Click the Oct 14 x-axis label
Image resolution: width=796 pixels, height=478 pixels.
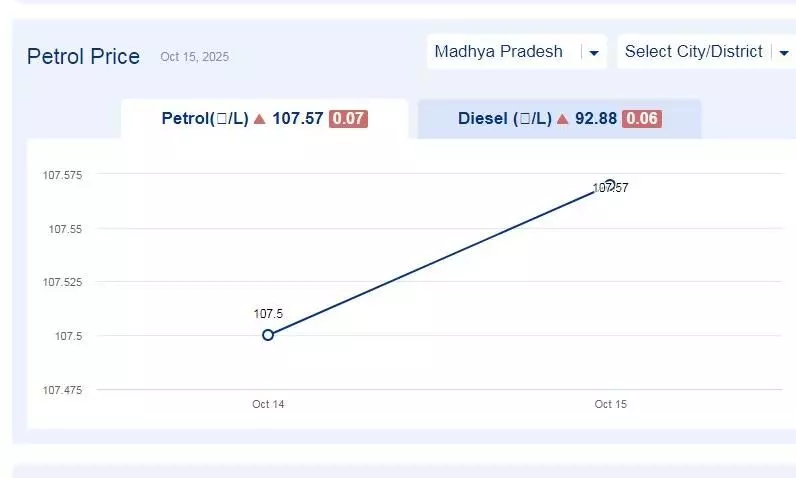[x=268, y=405]
